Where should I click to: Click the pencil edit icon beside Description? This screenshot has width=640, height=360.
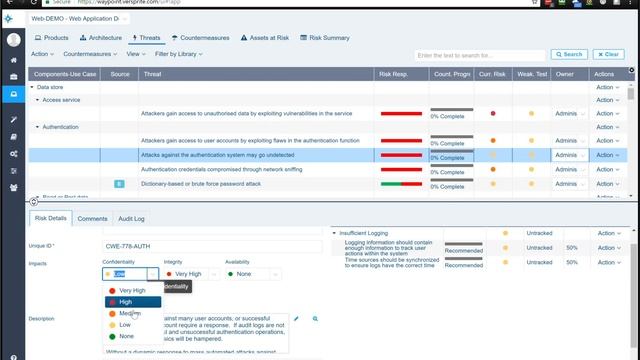pos(296,319)
